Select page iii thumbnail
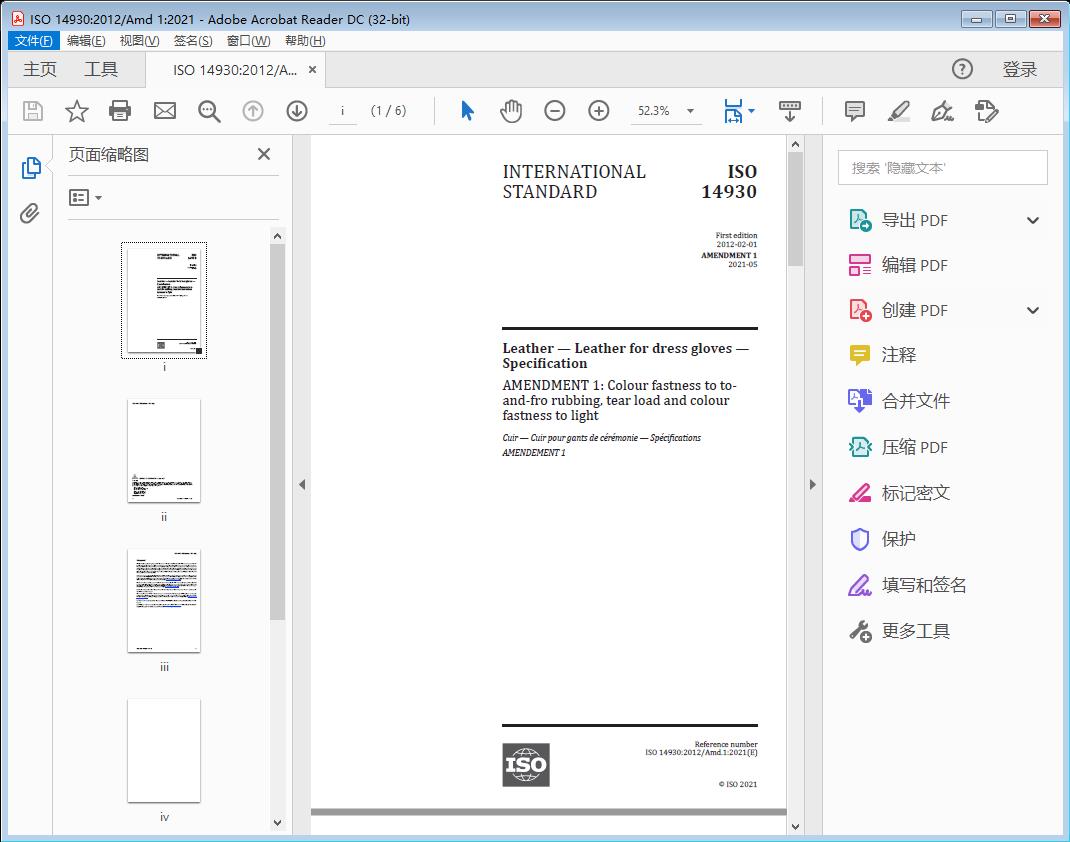This screenshot has width=1070, height=842. (x=164, y=600)
